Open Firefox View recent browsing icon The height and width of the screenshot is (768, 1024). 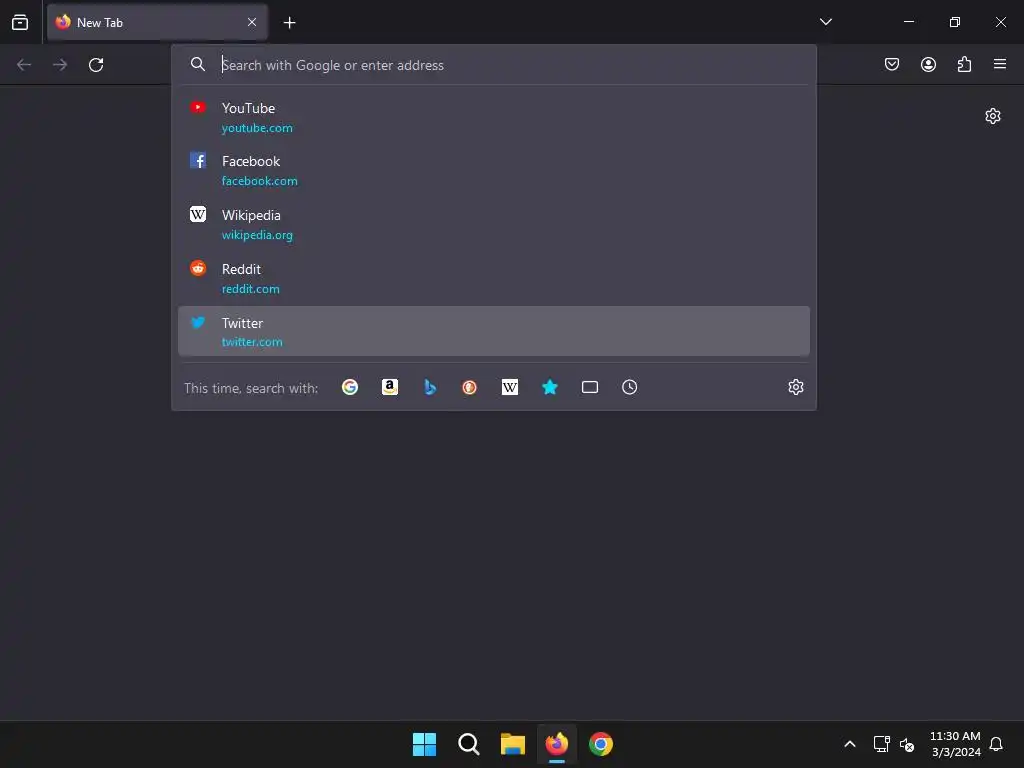(20, 22)
